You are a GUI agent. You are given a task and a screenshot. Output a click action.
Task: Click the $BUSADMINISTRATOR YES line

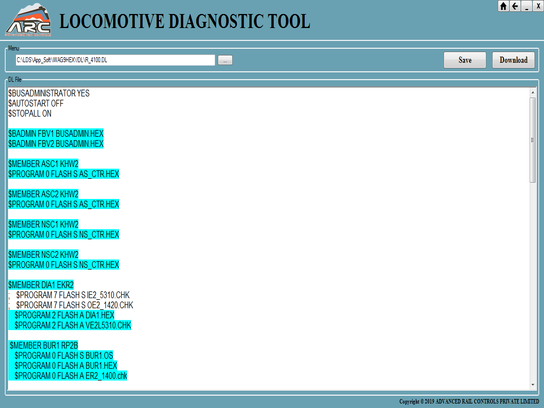(x=49, y=93)
